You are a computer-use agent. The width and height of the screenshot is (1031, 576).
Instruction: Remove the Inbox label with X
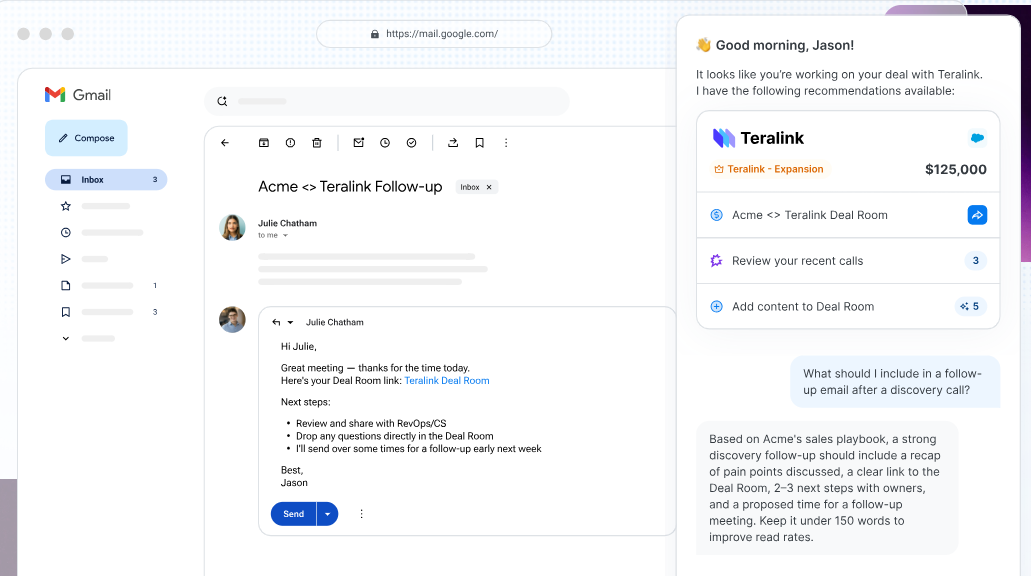(x=489, y=187)
